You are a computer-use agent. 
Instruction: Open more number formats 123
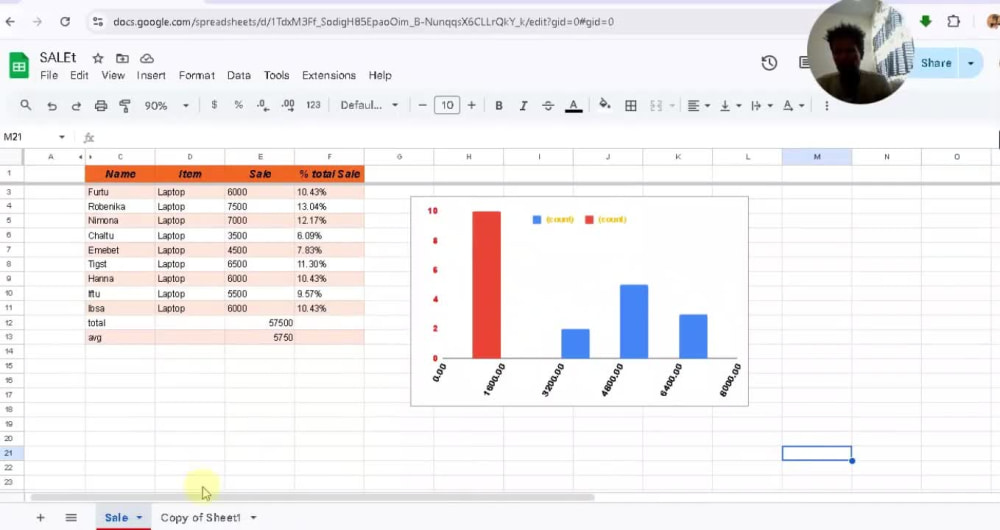pyautogui.click(x=313, y=105)
